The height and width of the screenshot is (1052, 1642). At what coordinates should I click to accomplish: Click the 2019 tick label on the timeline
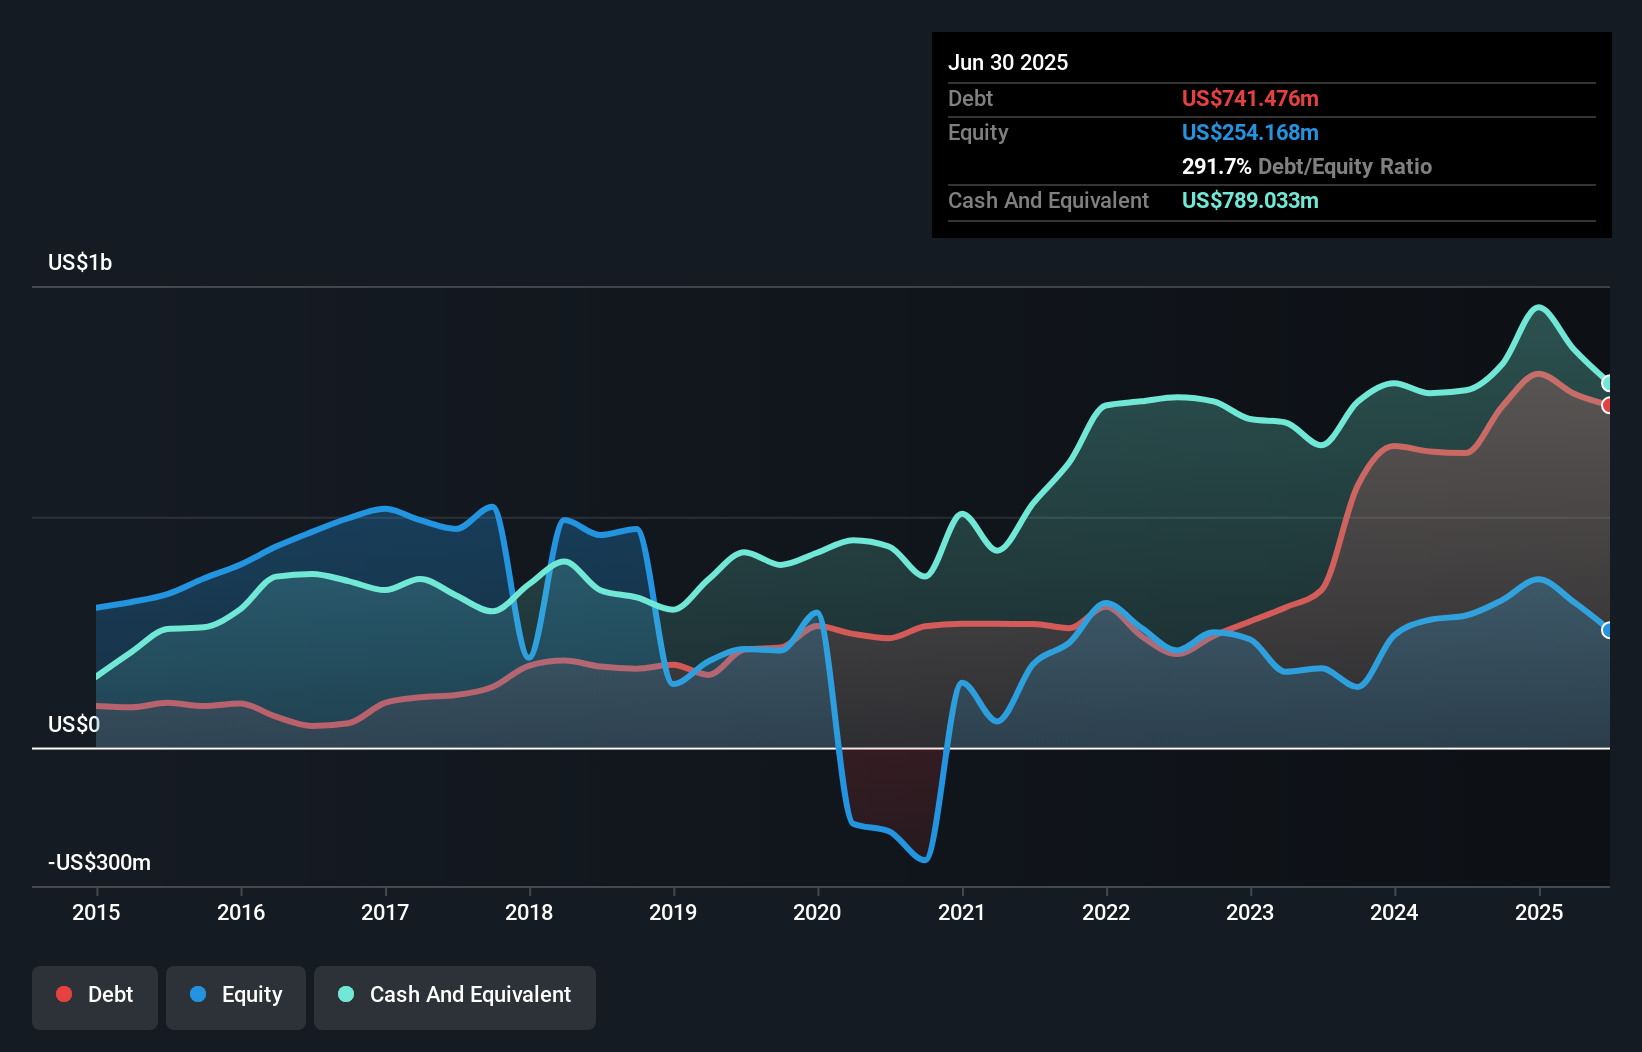tap(673, 912)
